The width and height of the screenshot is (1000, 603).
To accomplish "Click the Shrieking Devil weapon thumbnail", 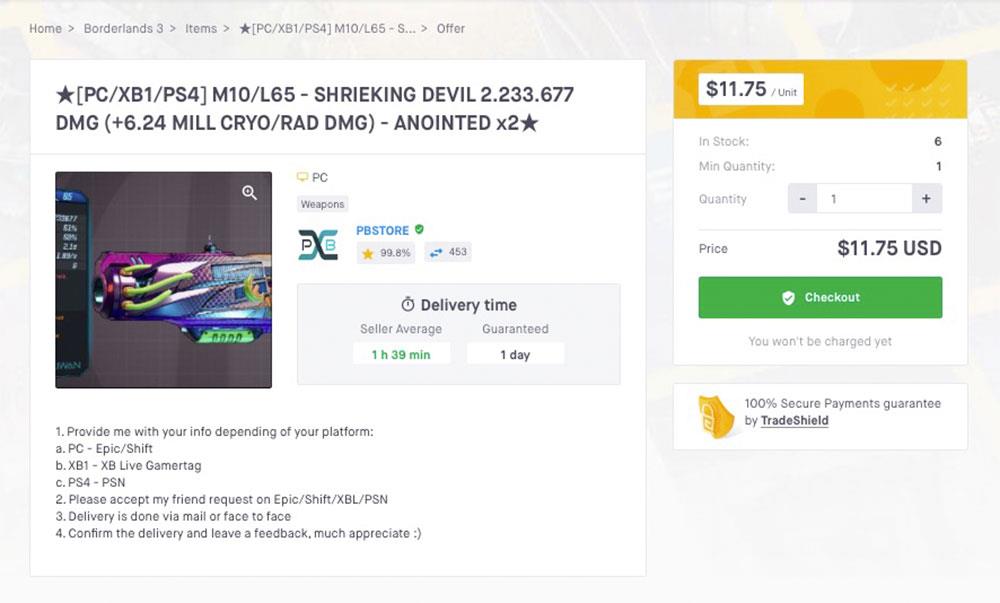I will point(163,280).
